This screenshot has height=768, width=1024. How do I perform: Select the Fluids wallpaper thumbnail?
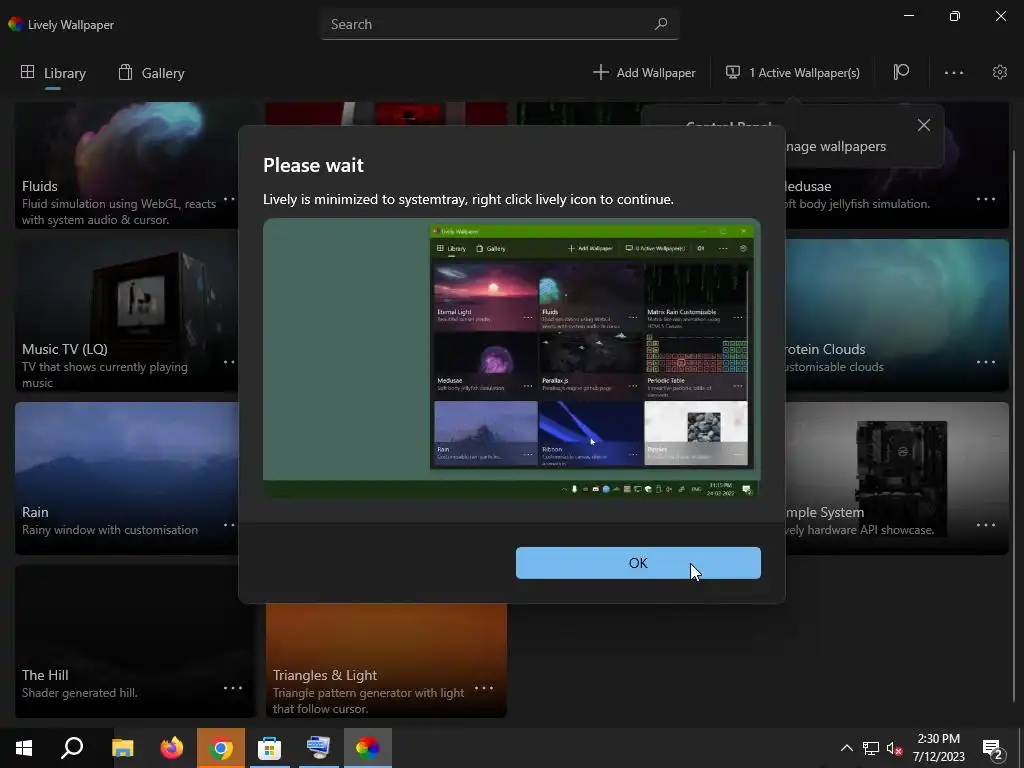[127, 165]
